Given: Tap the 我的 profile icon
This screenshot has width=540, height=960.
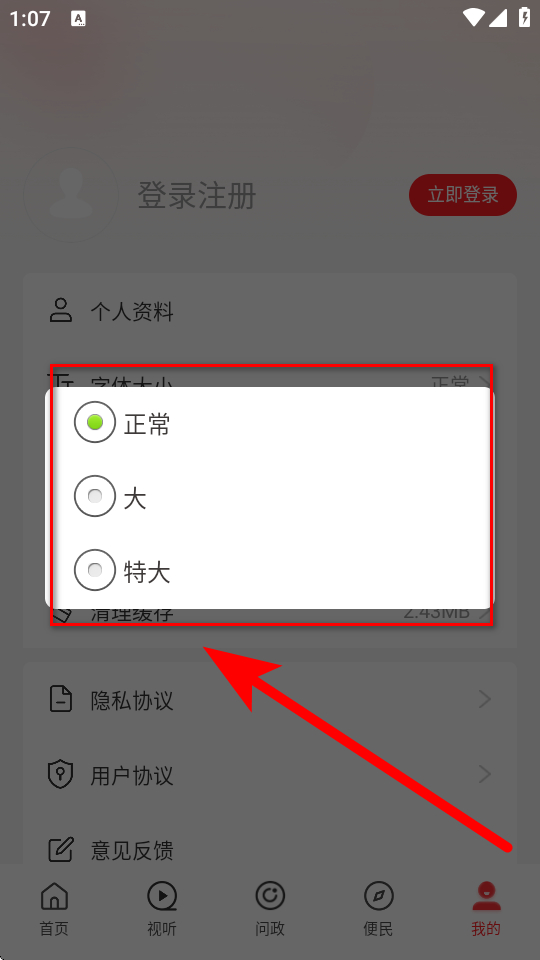Looking at the screenshot, I should tap(486, 896).
